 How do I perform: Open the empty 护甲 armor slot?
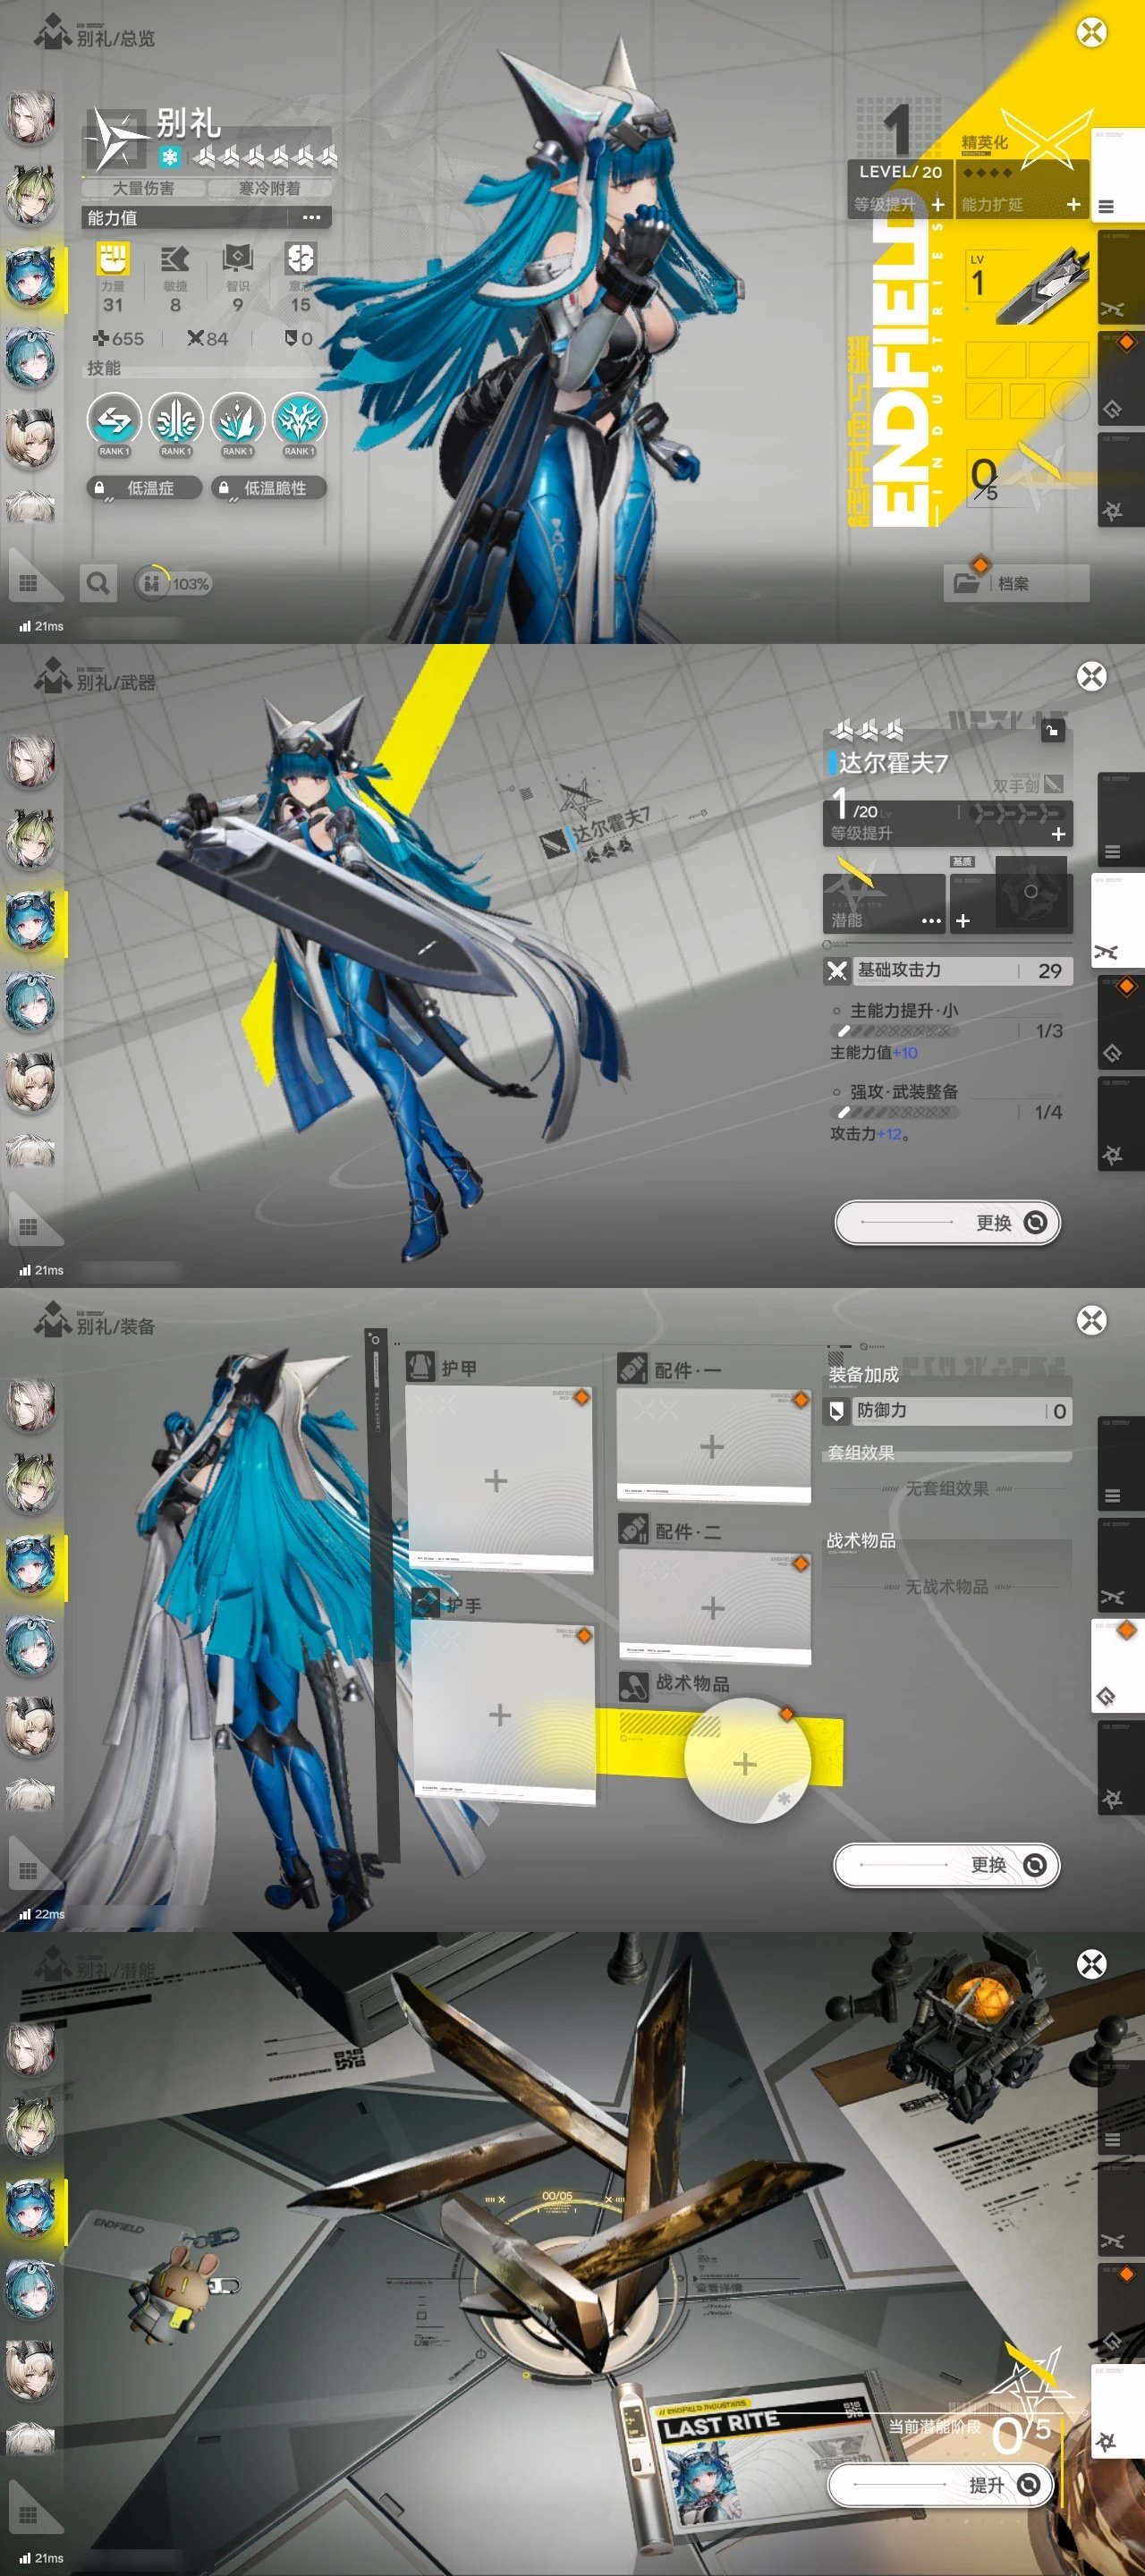pyautogui.click(x=497, y=1481)
